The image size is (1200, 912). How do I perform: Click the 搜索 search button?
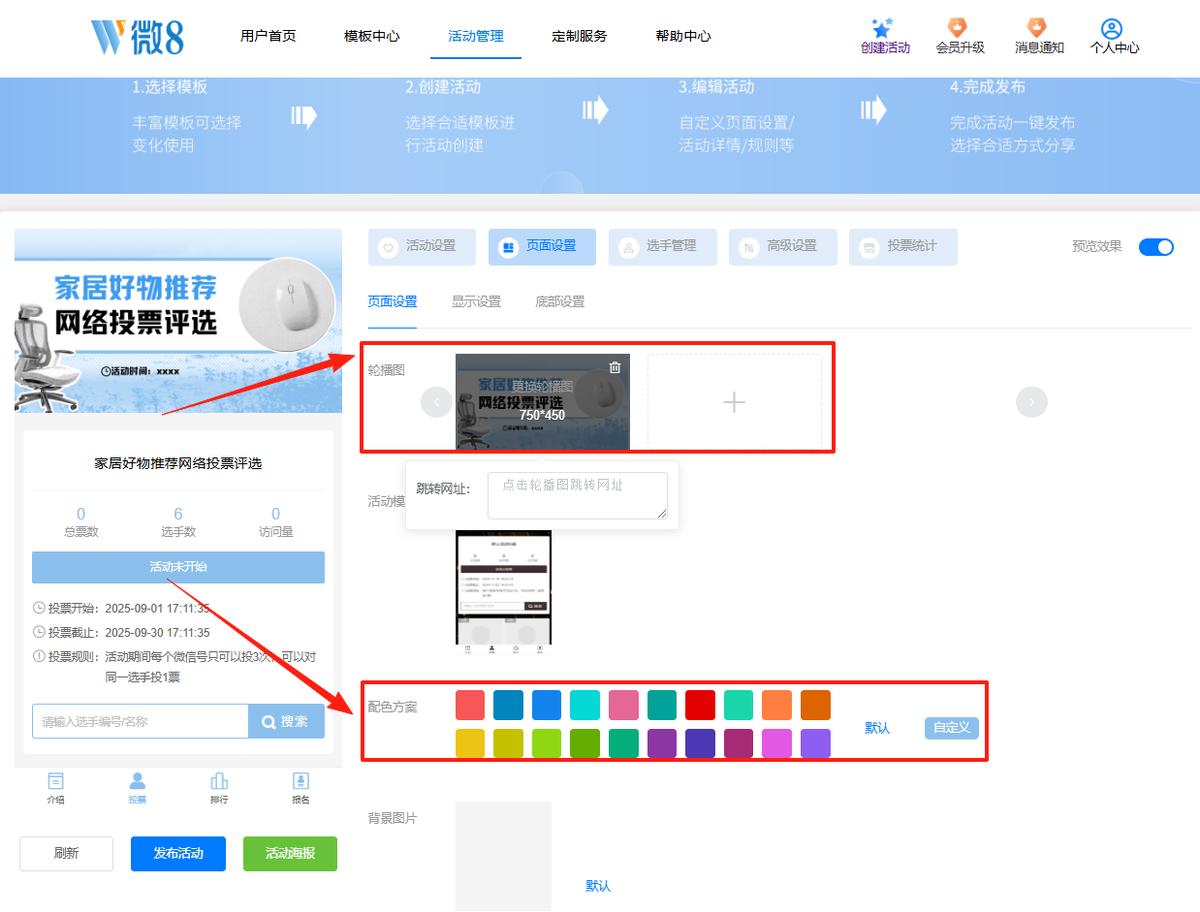(x=286, y=721)
